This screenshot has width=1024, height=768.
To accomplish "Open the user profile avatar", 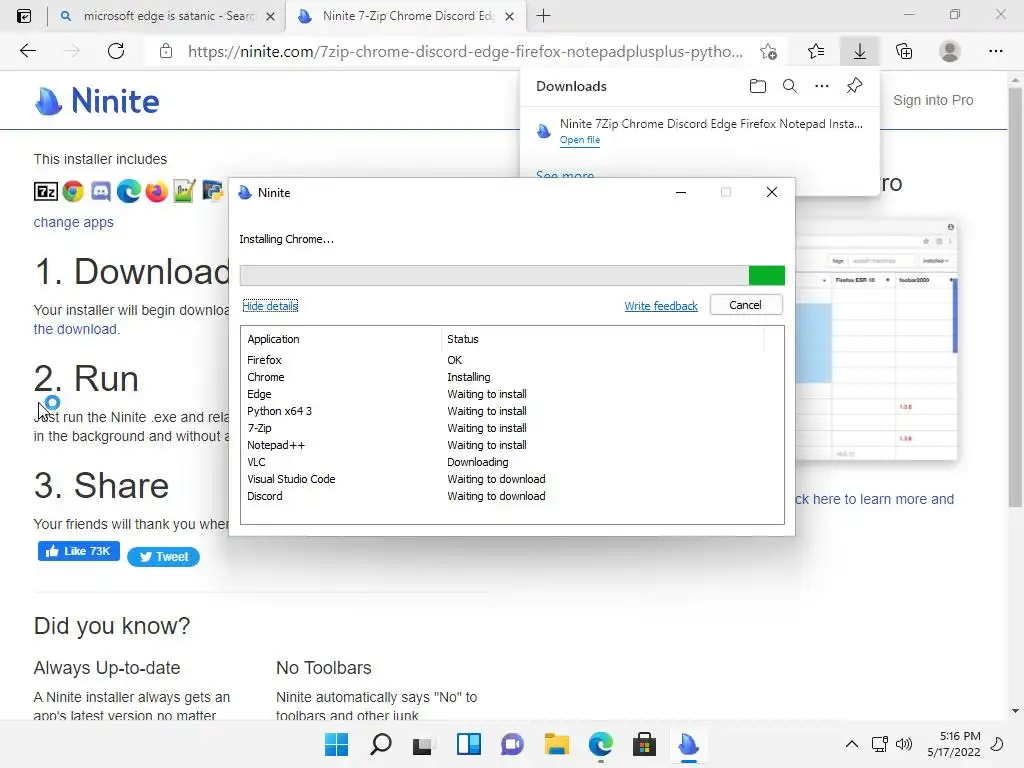I will tap(950, 51).
